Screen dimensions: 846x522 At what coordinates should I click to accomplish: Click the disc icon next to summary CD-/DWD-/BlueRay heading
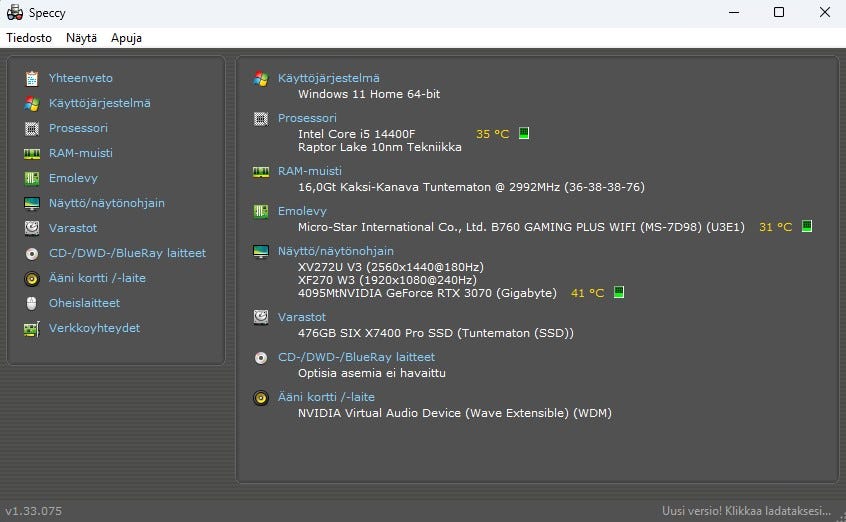click(x=261, y=358)
